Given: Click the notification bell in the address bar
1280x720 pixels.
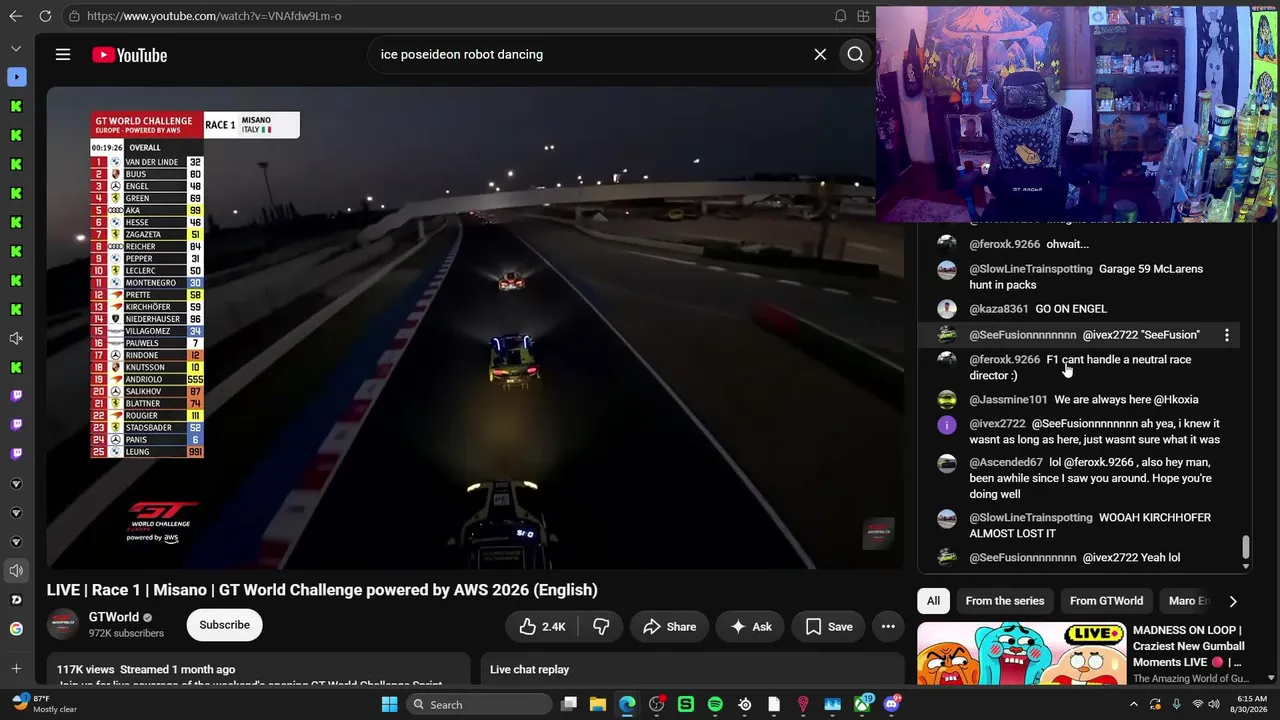Looking at the screenshot, I should [840, 16].
